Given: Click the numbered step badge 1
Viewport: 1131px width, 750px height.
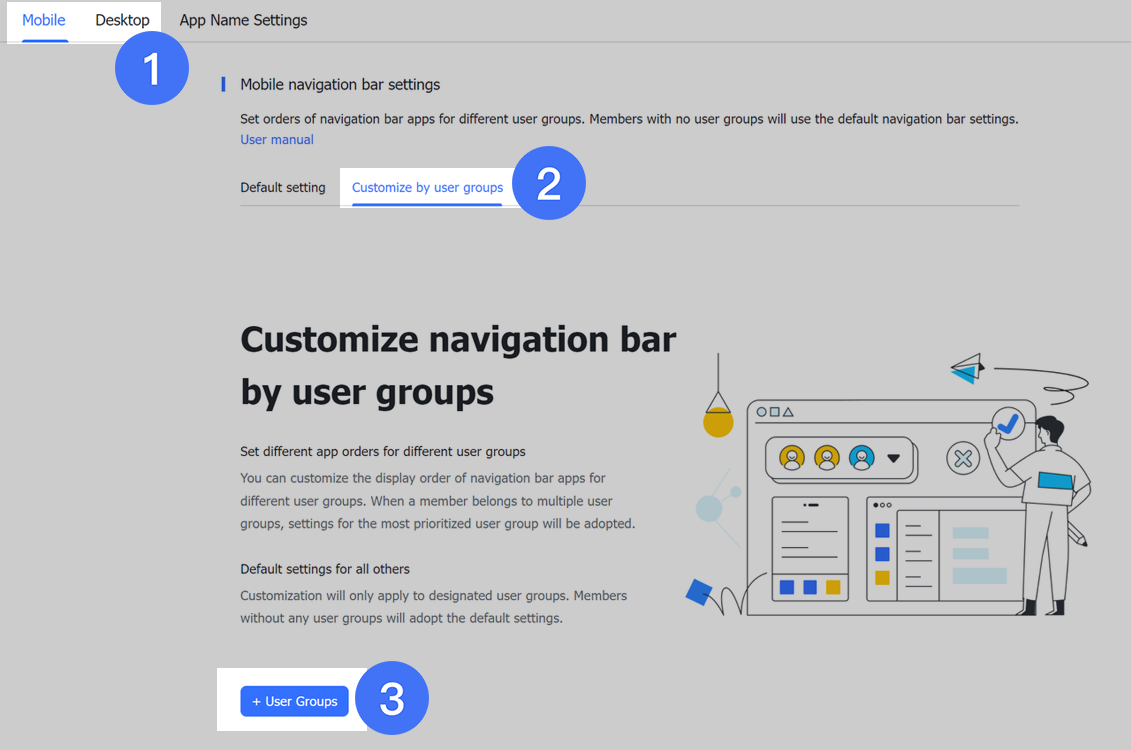Looking at the screenshot, I should [x=151, y=68].
